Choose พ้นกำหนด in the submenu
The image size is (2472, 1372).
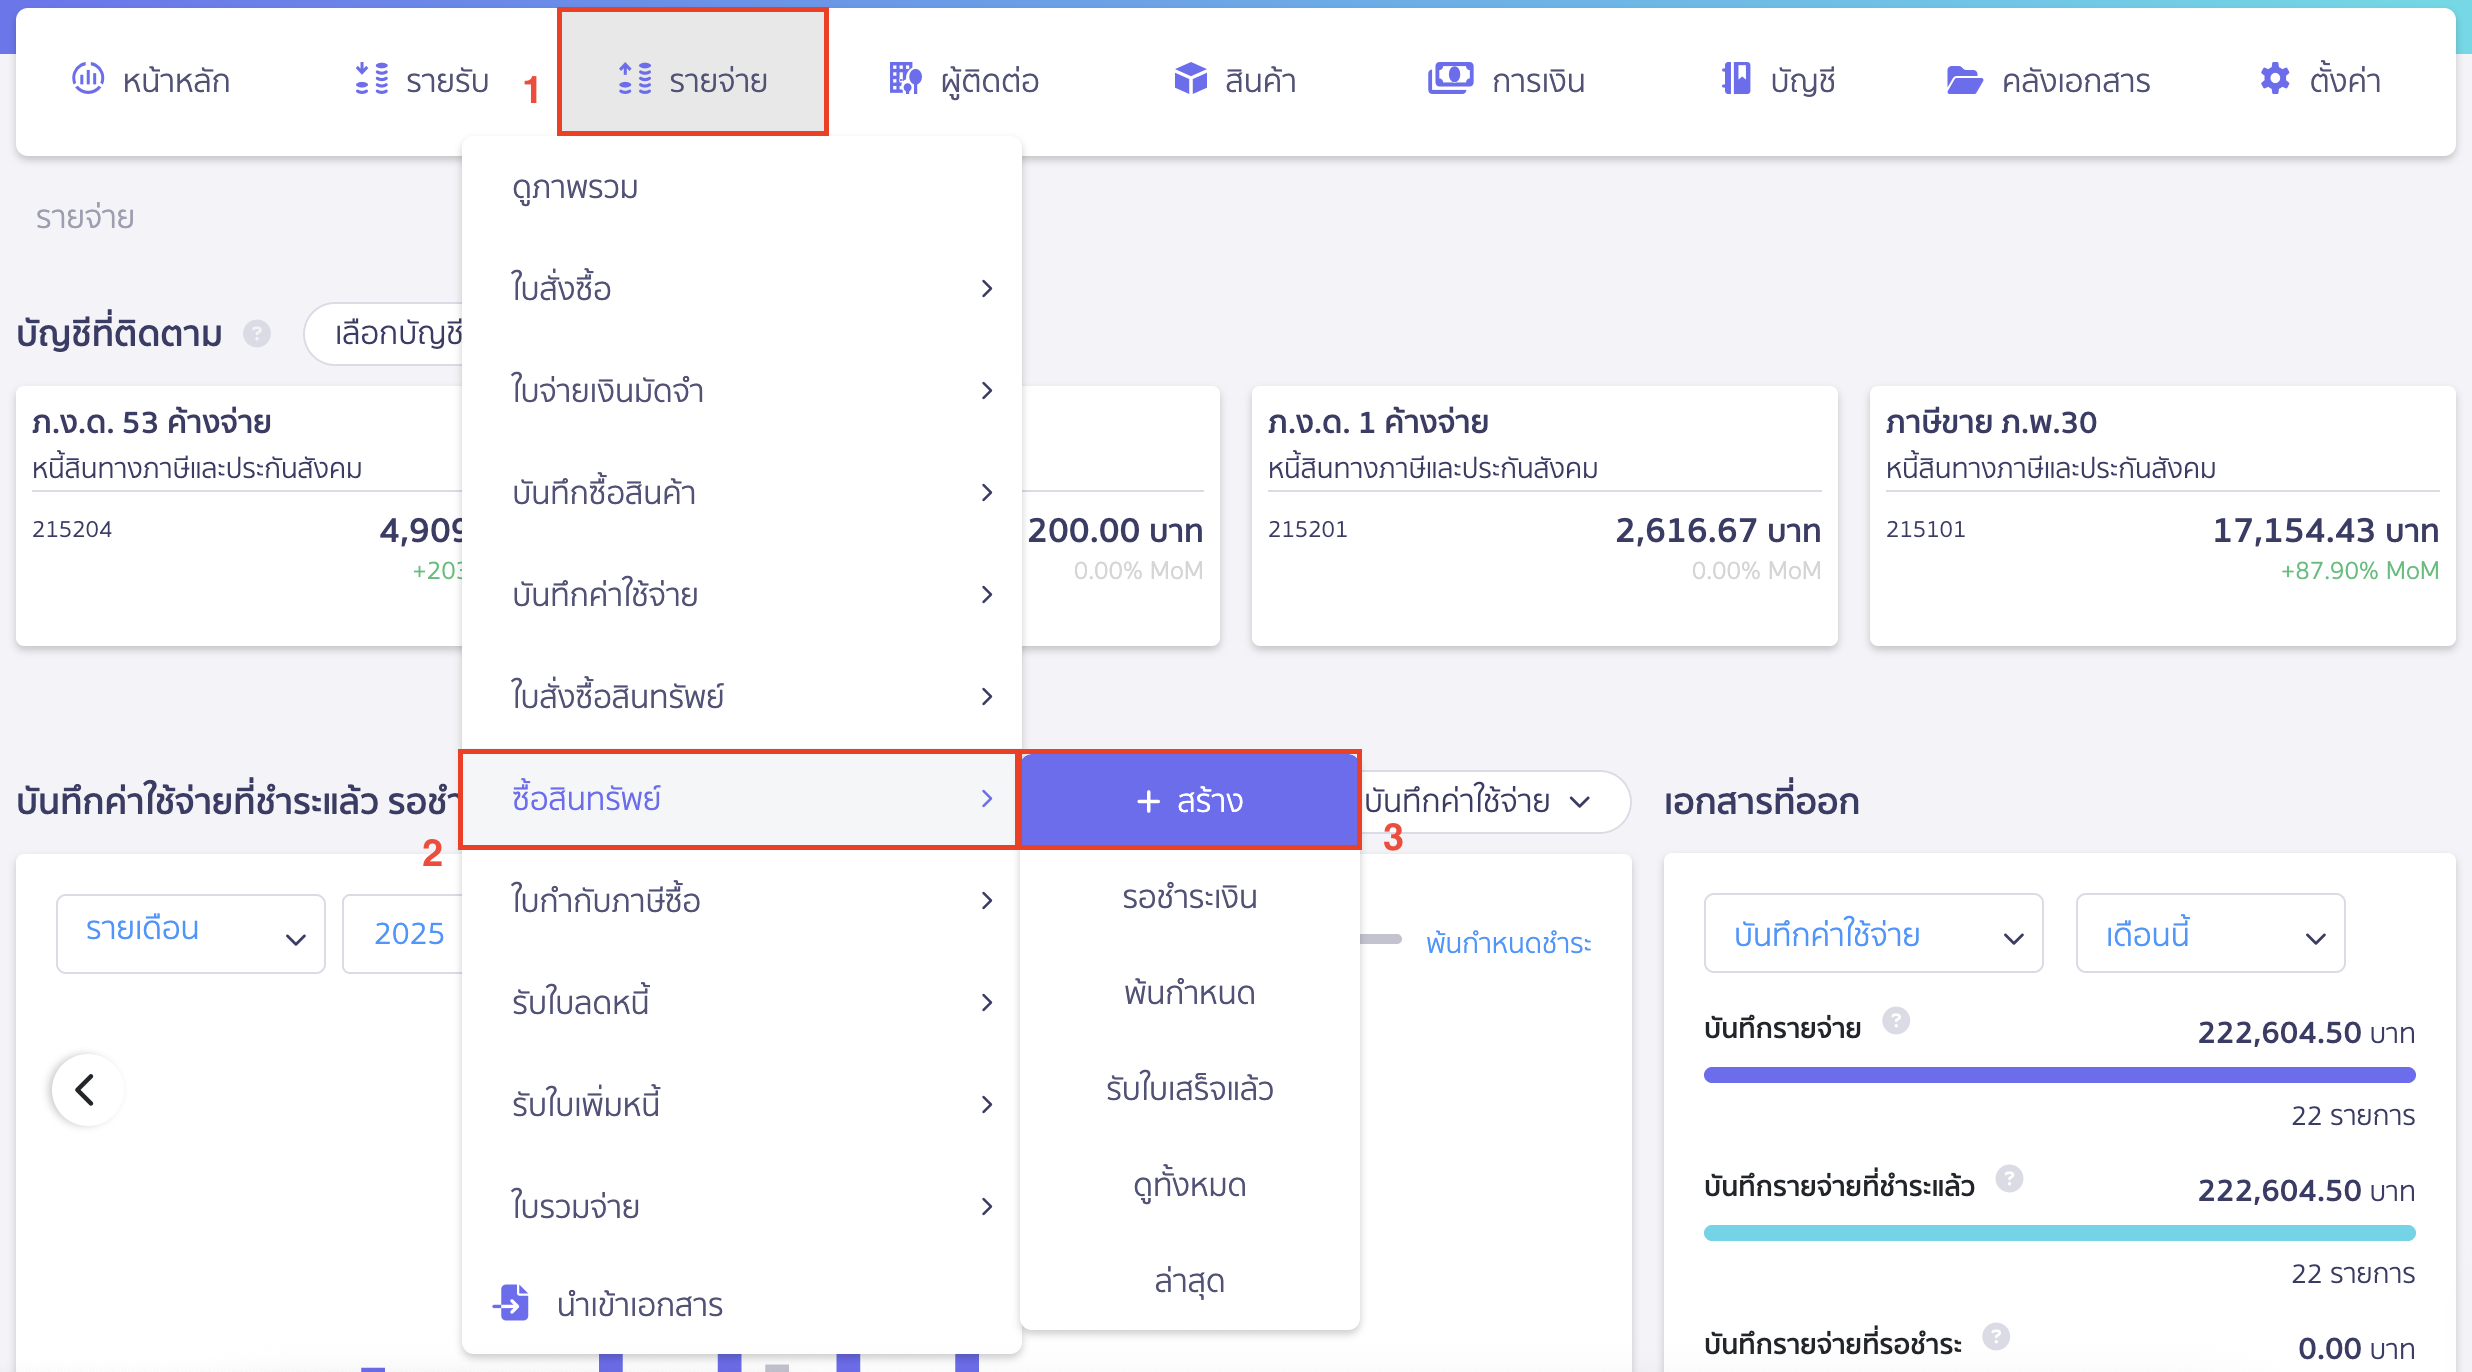click(1189, 993)
